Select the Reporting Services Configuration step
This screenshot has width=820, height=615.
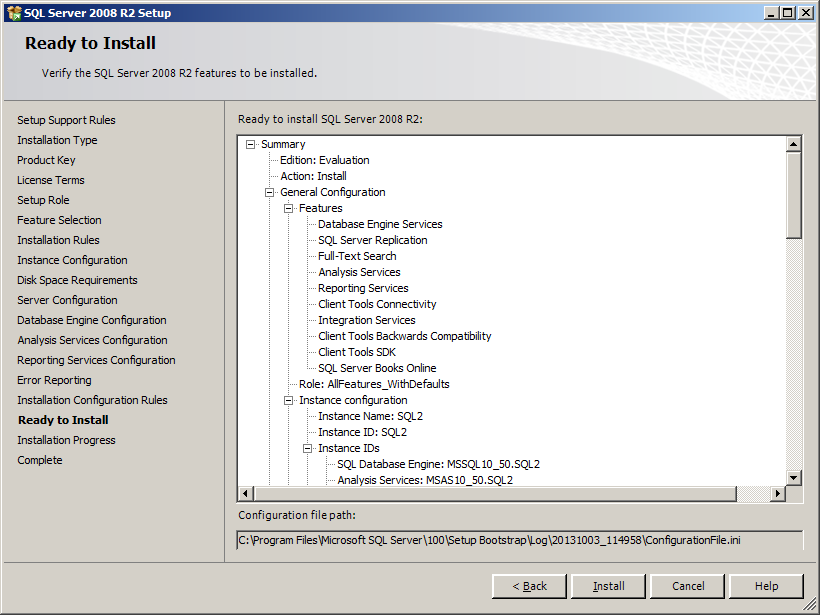point(96,360)
